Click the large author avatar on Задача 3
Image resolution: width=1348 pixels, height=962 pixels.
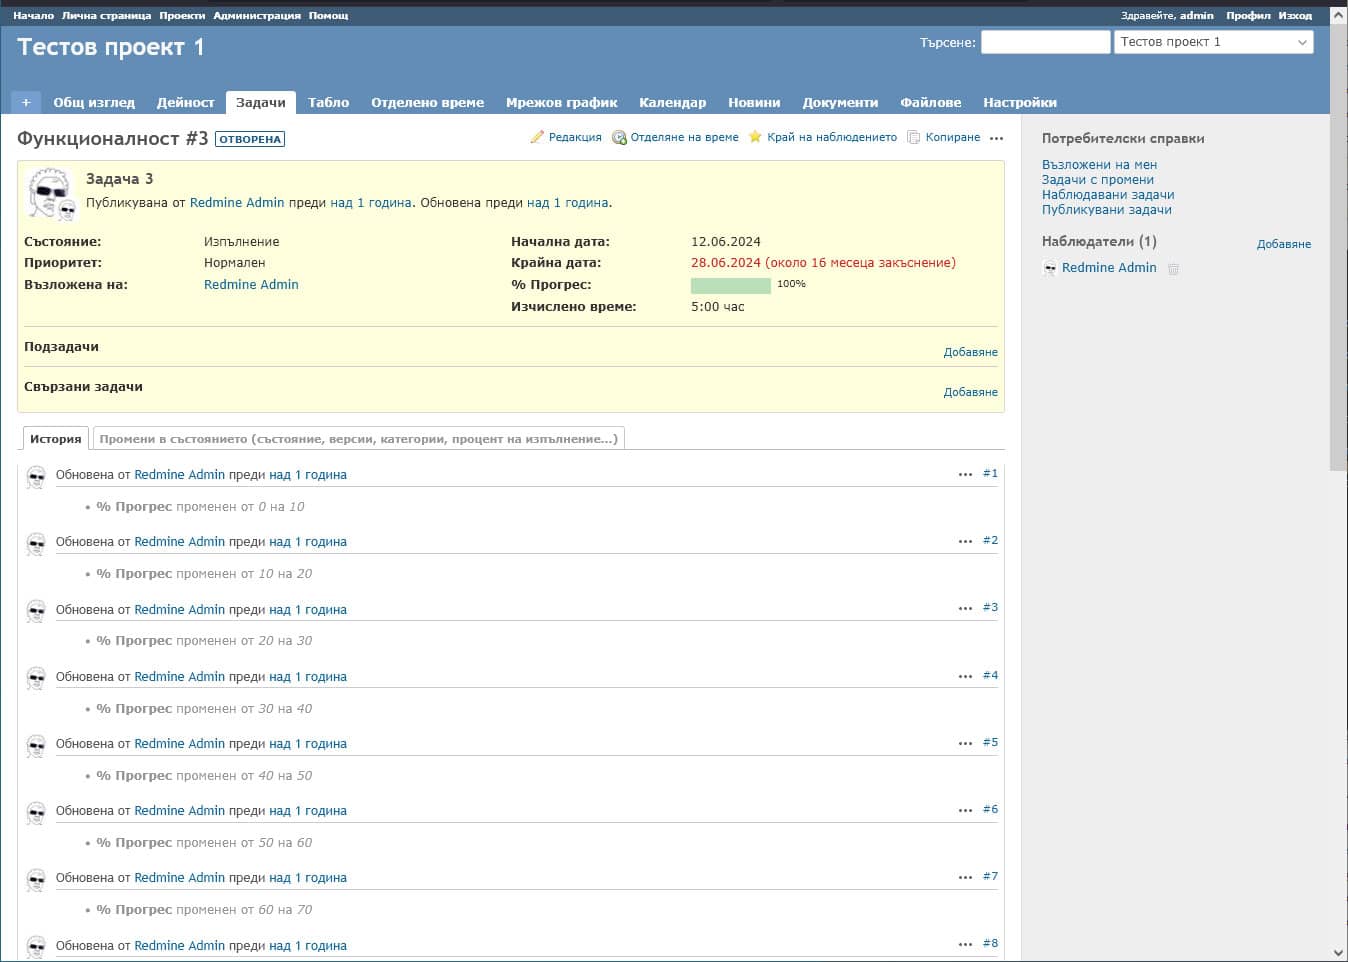point(50,193)
